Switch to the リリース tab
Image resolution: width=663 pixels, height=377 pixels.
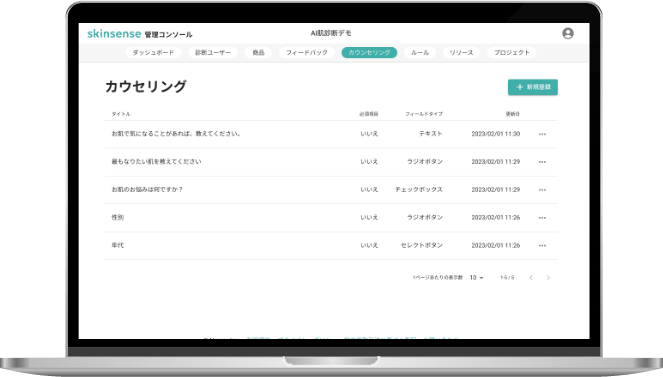pos(461,52)
